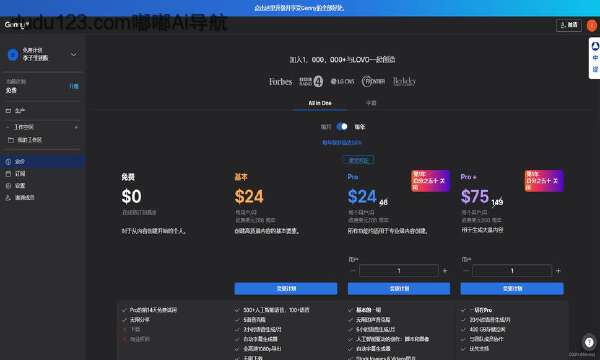Viewport: 600px width, 360px height.
Task: Open the orange user avatar at top right
Action: coord(592,26)
